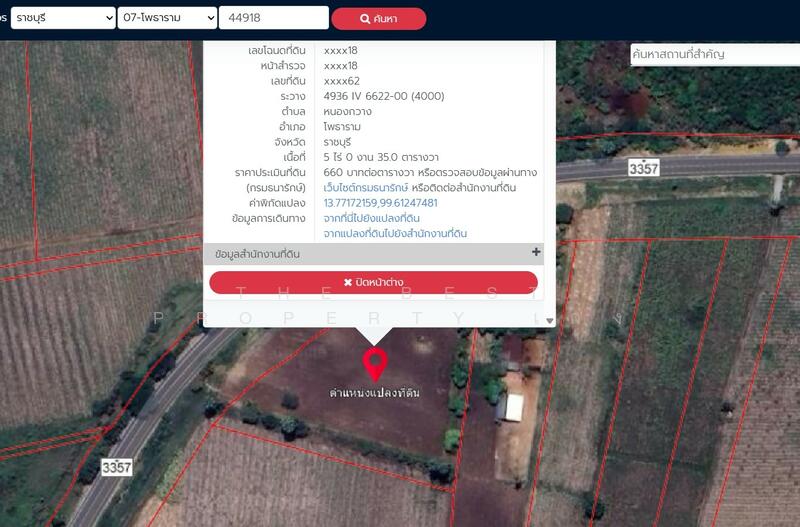The width and height of the screenshot is (800, 527).
Task: Open the เว็บไซต์กรมธนารักษ์ link
Action: pos(366,188)
